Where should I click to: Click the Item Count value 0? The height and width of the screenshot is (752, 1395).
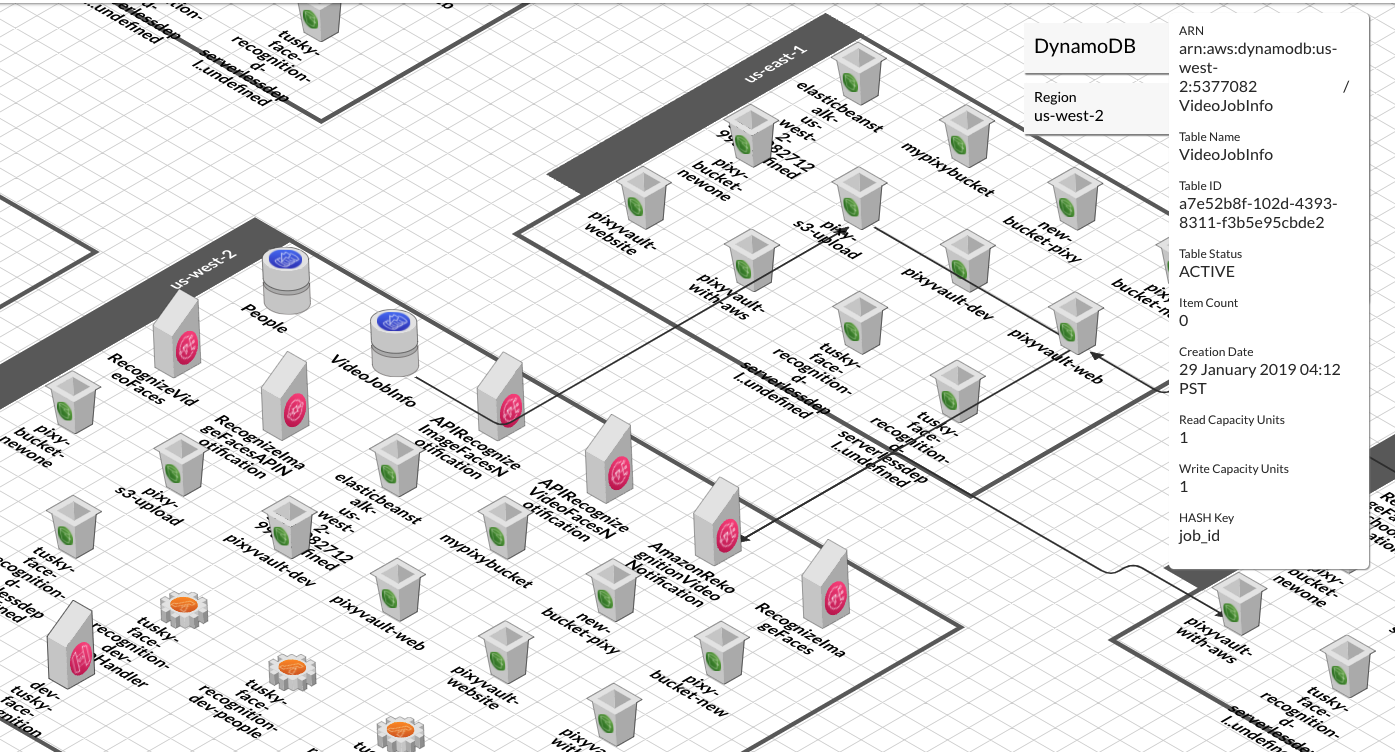[x=1184, y=321]
